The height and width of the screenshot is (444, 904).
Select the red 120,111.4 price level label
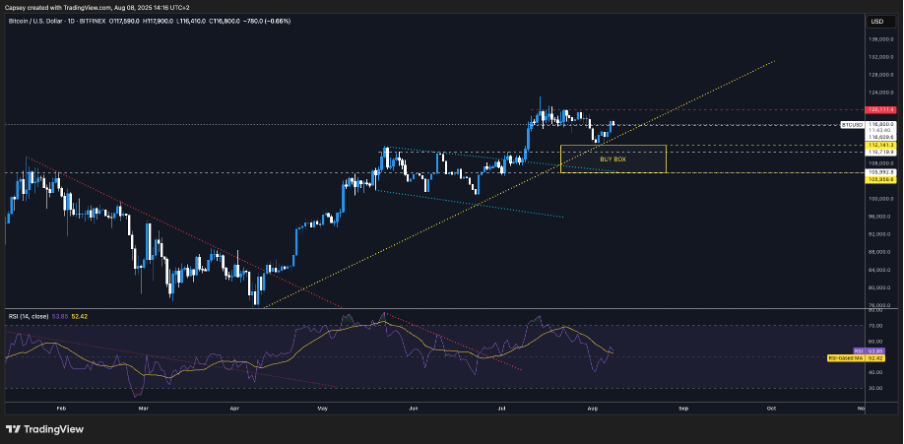click(880, 109)
